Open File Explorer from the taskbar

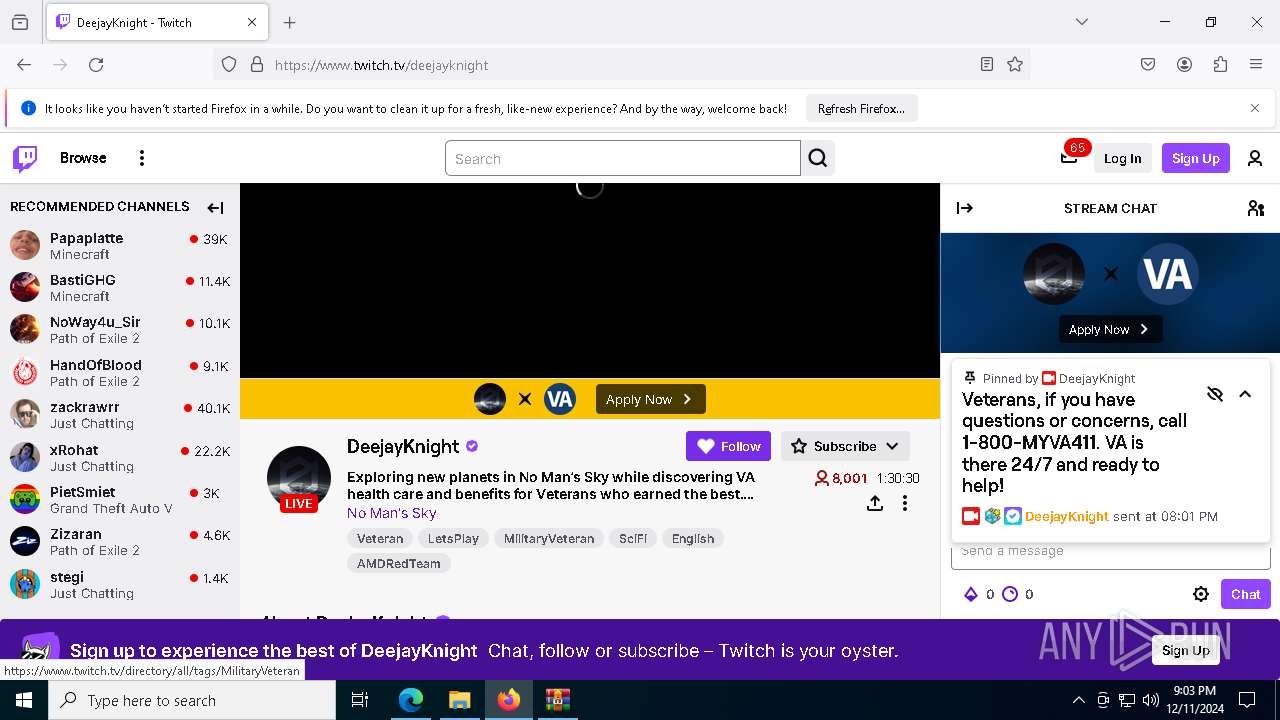tap(460, 700)
